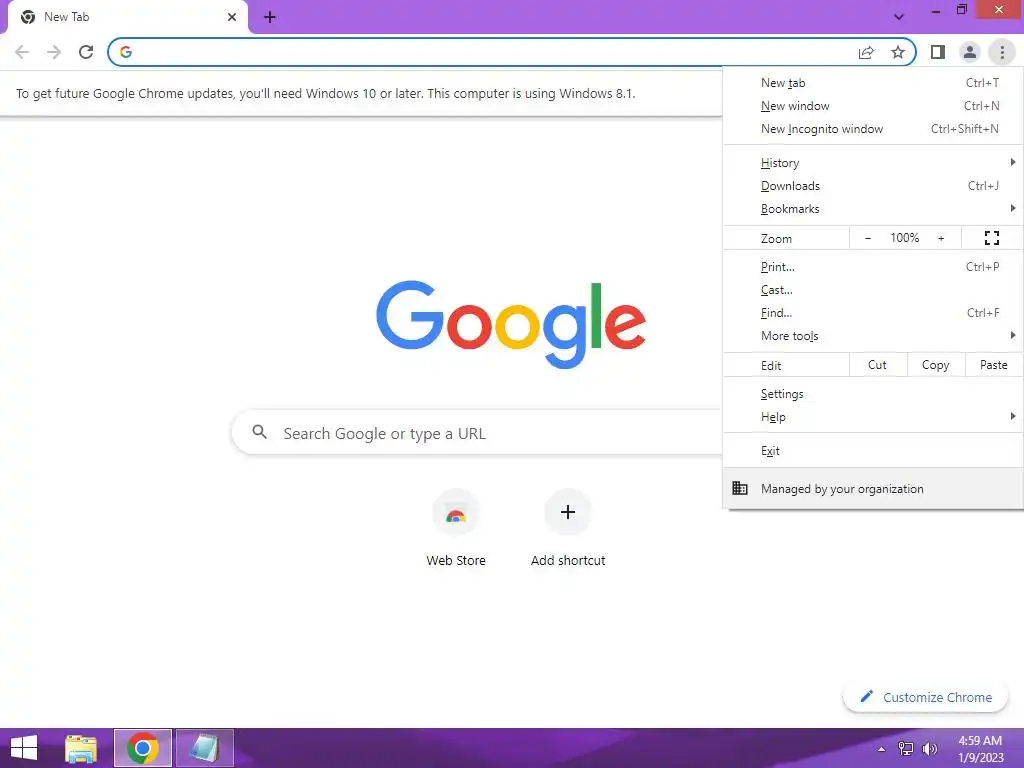
Task: Open a new tab with the plus button
Action: pyautogui.click(x=270, y=18)
